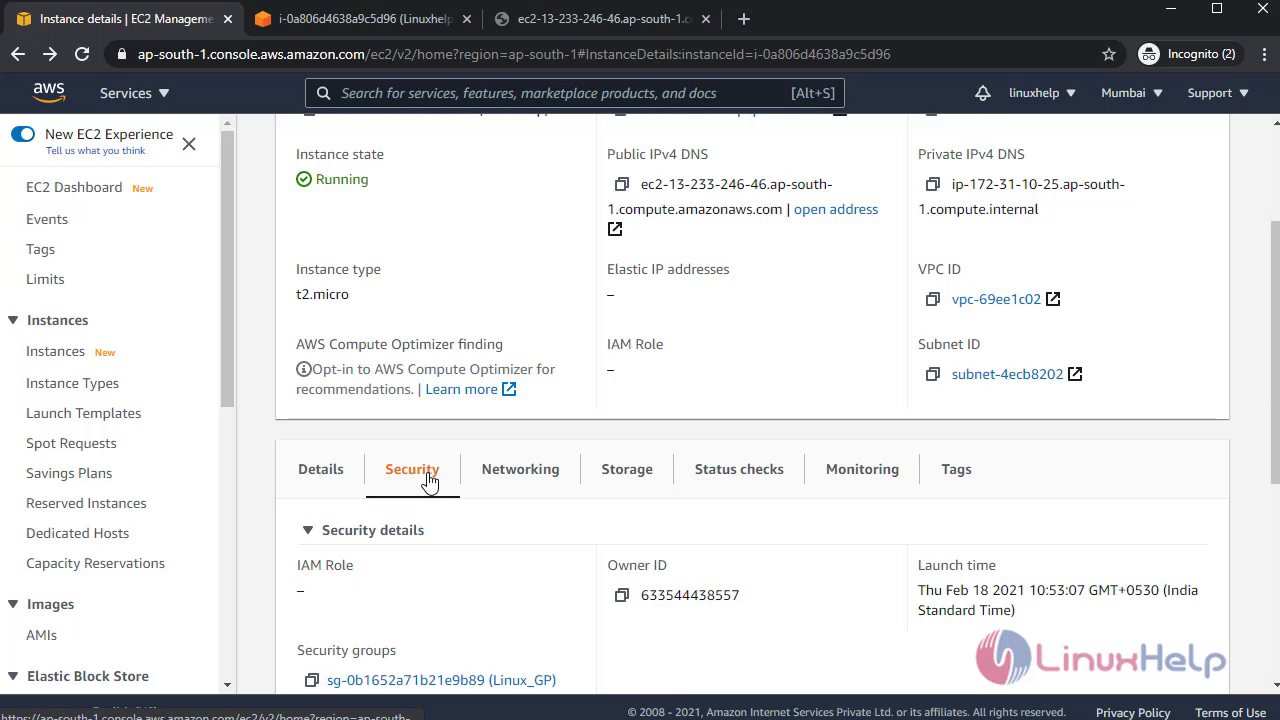Select the Security tab

(412, 469)
